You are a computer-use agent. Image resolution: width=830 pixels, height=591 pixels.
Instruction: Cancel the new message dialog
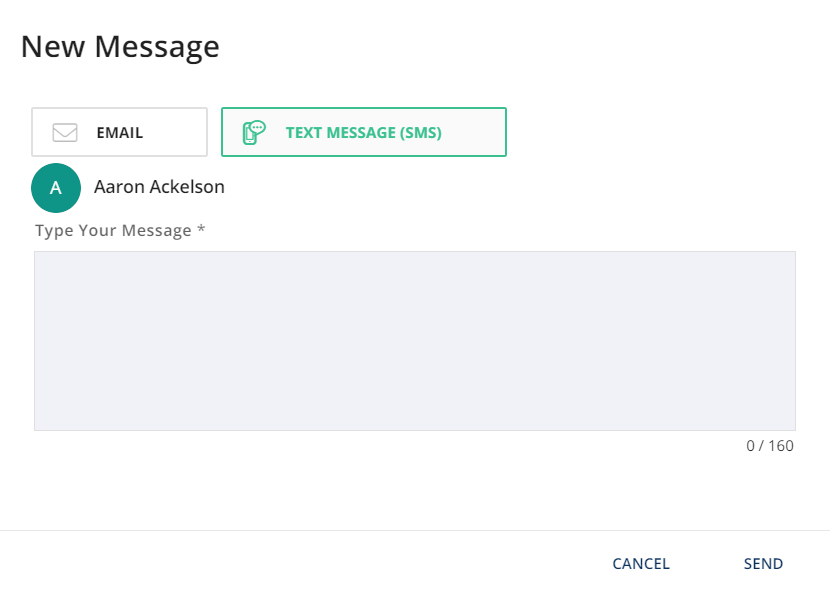point(641,563)
